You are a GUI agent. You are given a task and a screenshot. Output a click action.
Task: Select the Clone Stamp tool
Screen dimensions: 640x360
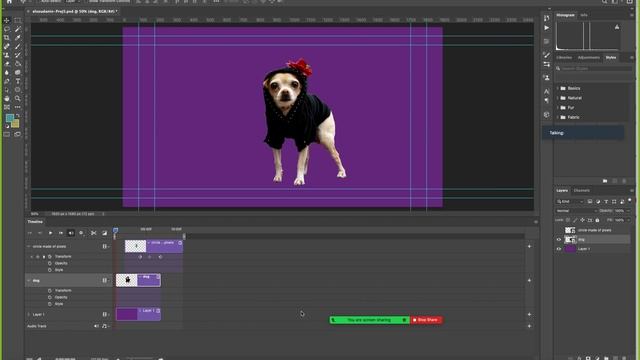[7, 55]
